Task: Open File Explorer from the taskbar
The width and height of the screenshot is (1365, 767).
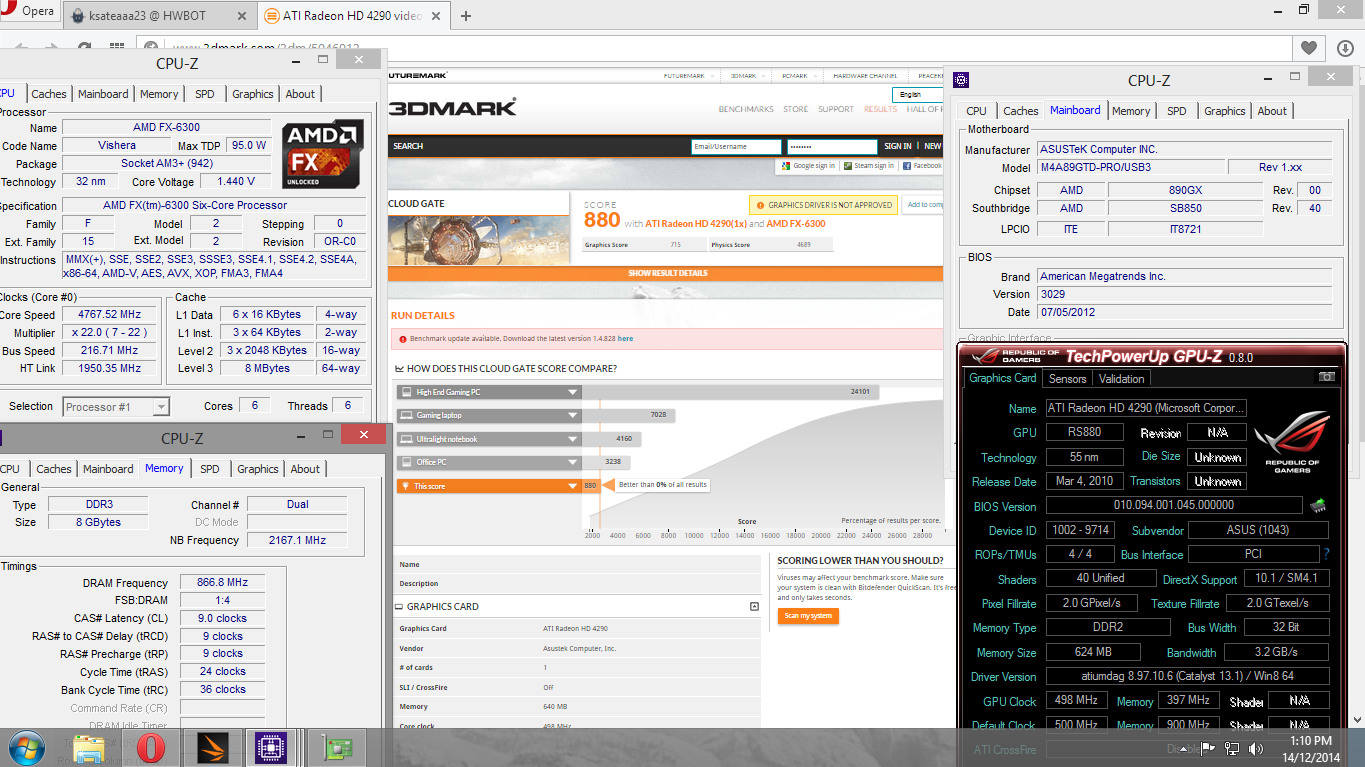Action: (x=89, y=748)
